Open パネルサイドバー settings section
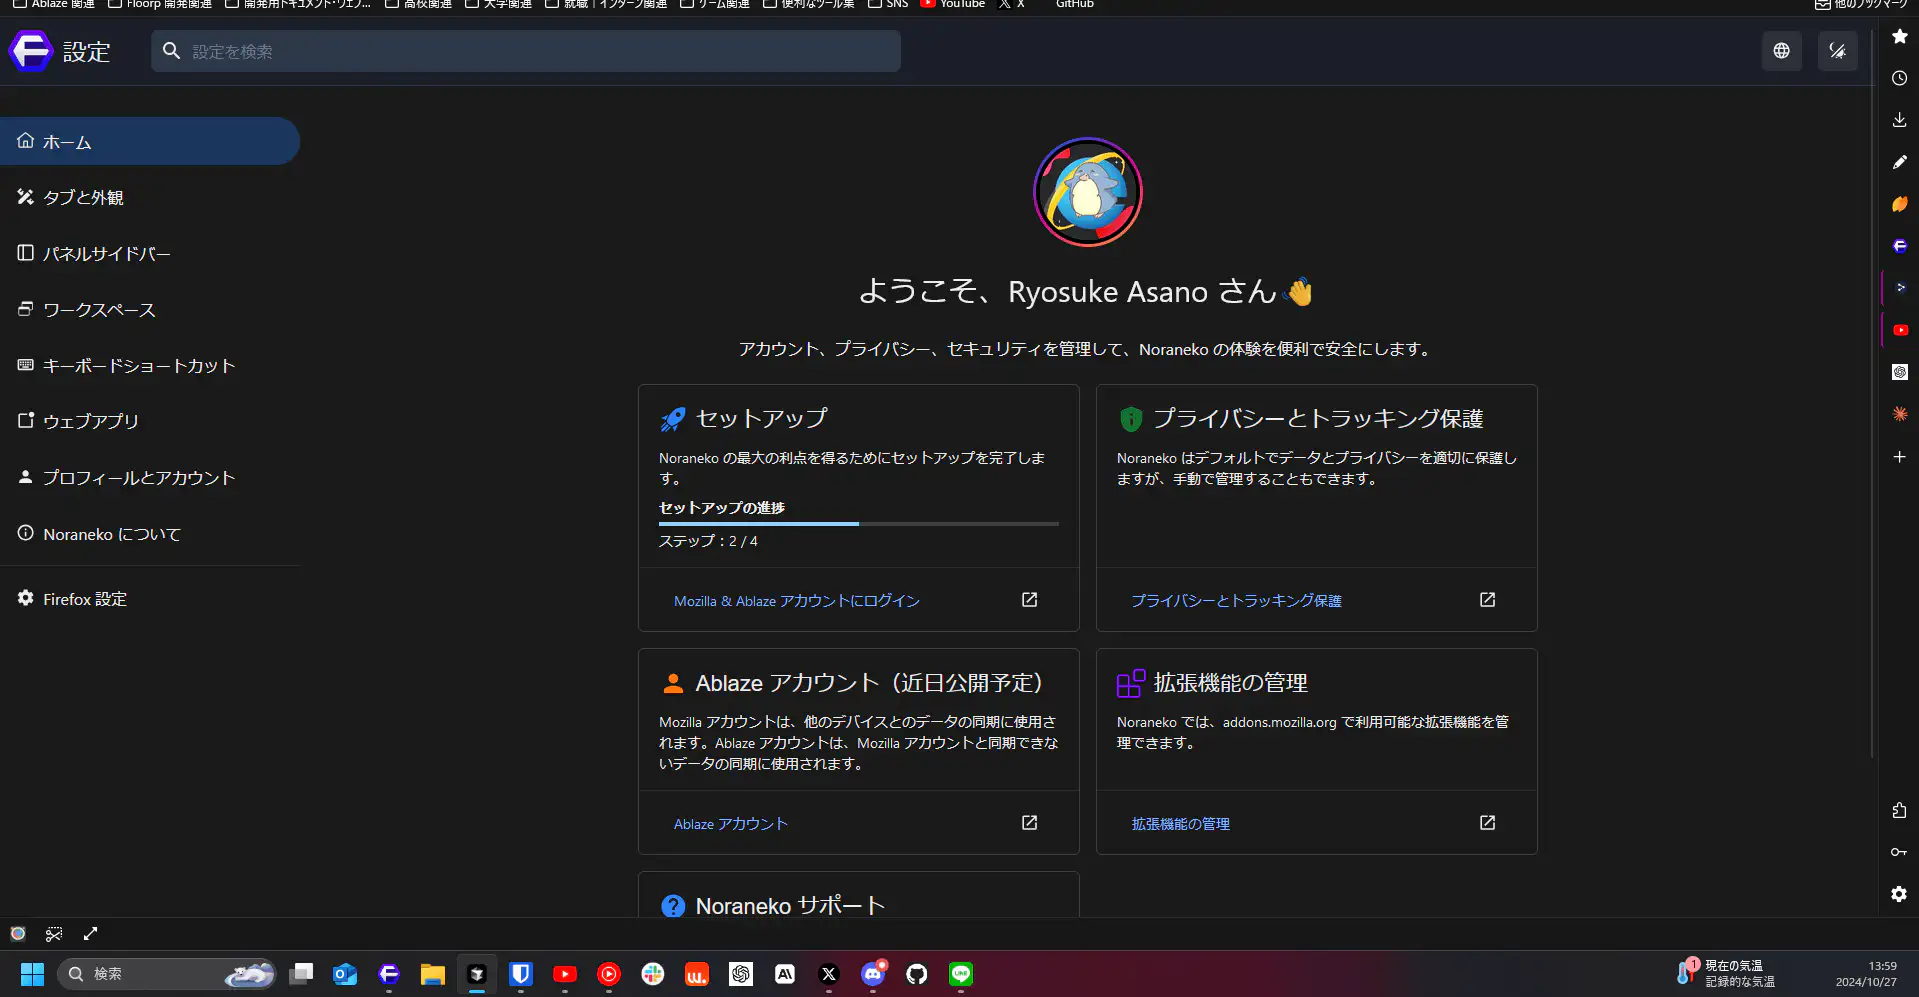Viewport: 1919px width, 997px height. pyautogui.click(x=150, y=253)
